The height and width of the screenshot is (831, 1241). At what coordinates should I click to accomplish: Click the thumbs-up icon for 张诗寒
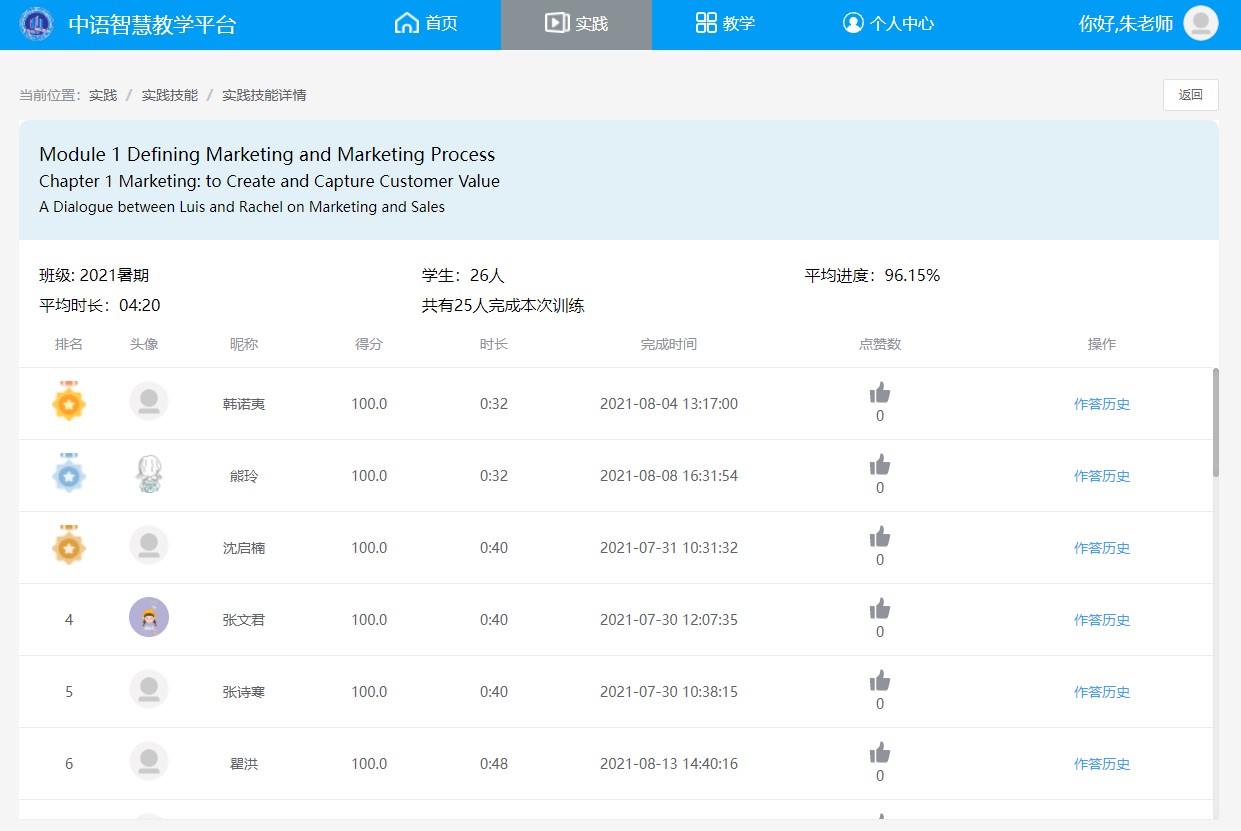[x=880, y=681]
